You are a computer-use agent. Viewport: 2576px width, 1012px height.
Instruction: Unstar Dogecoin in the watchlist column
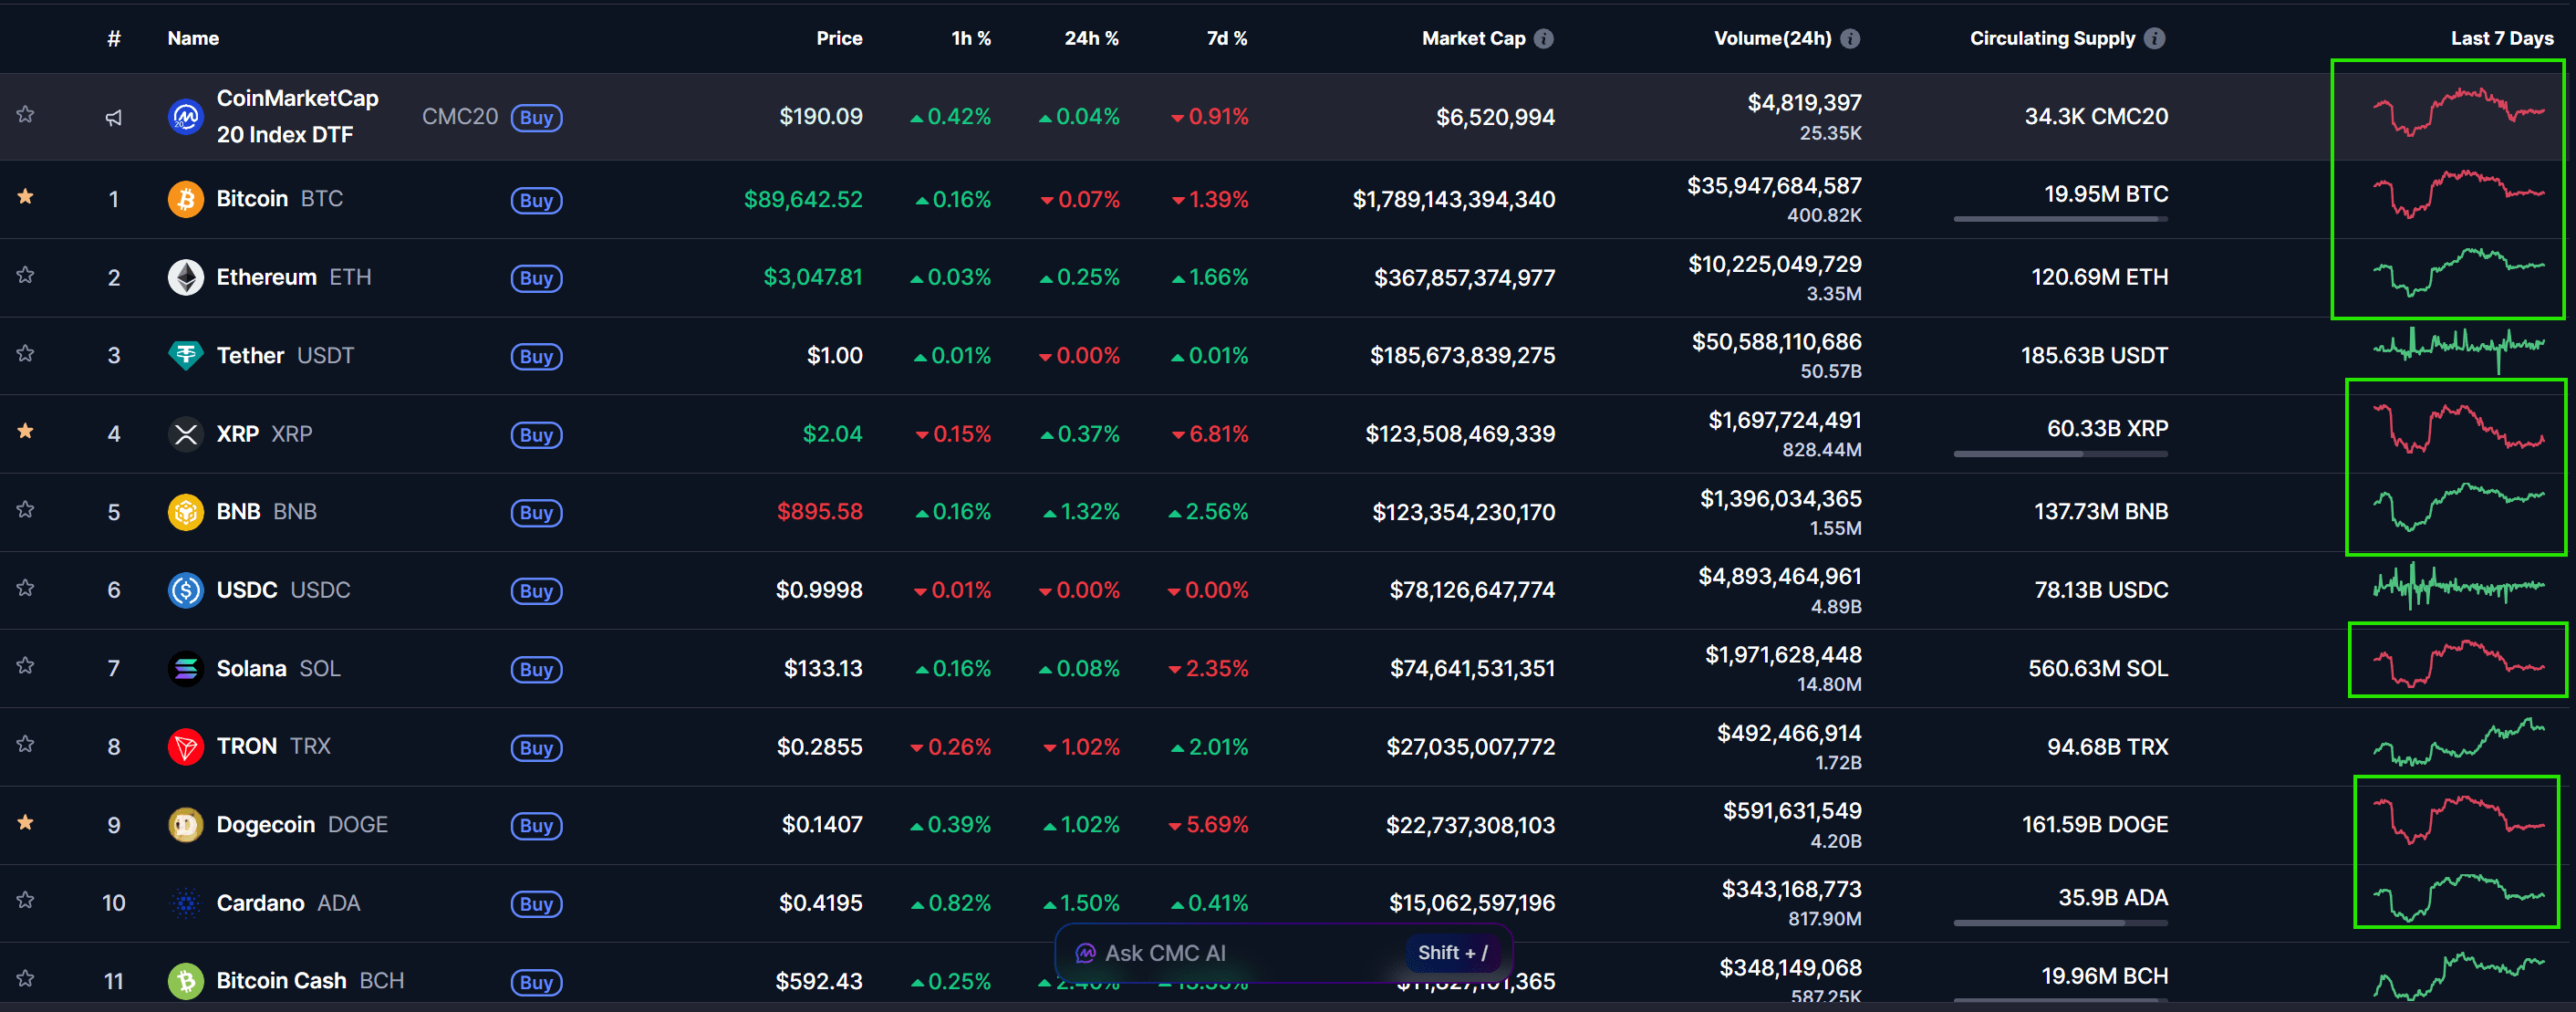coord(26,822)
